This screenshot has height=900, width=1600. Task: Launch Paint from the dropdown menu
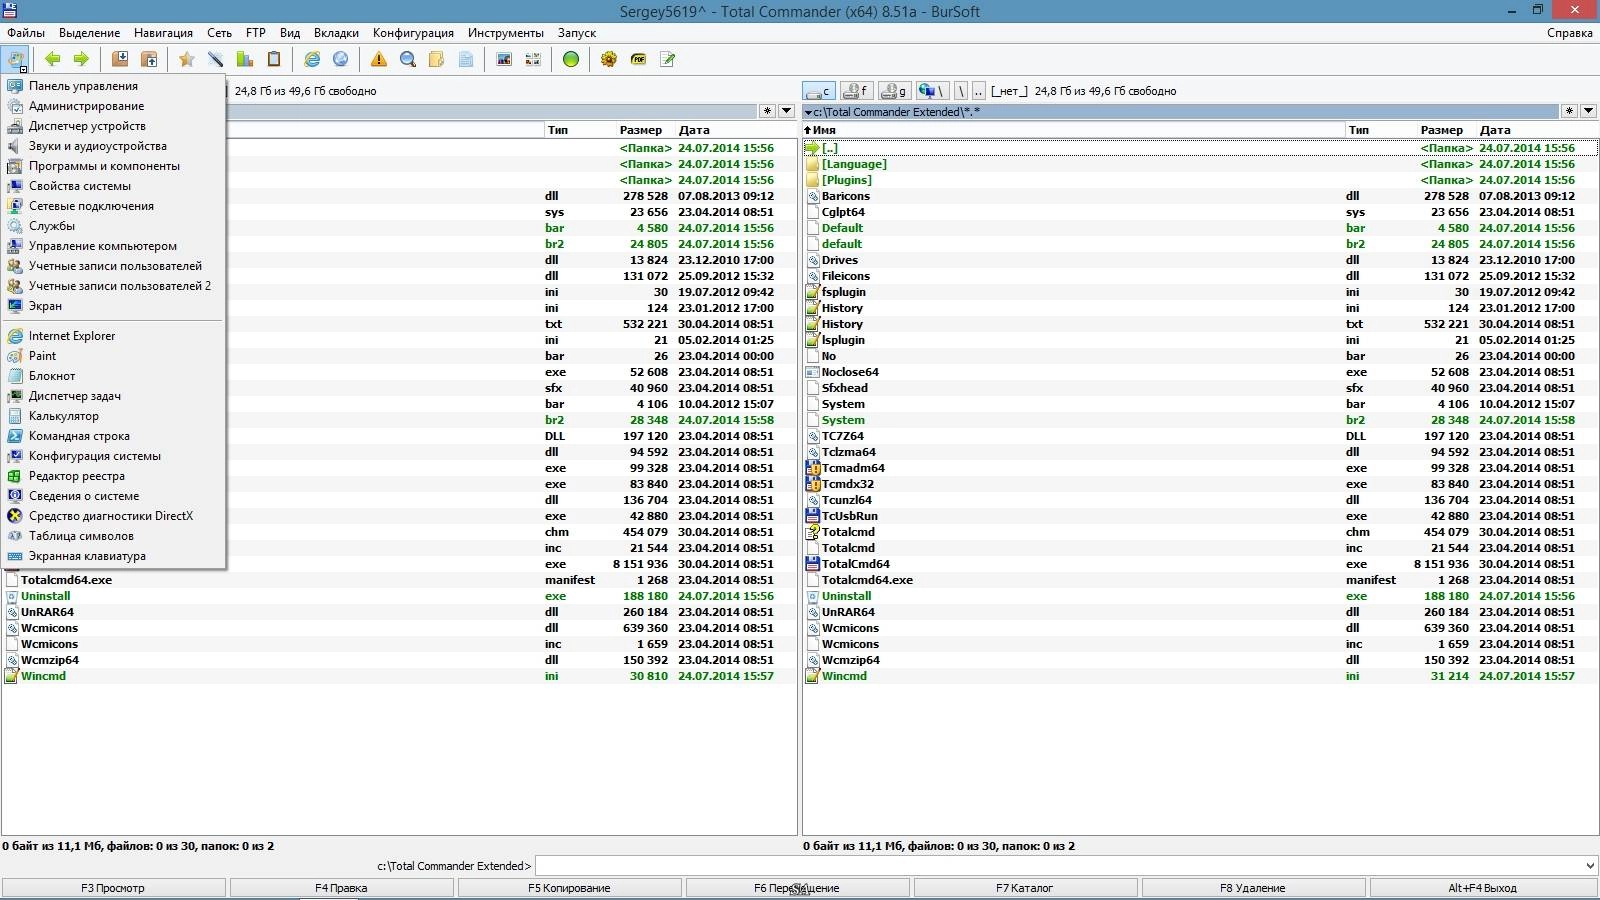(113, 356)
